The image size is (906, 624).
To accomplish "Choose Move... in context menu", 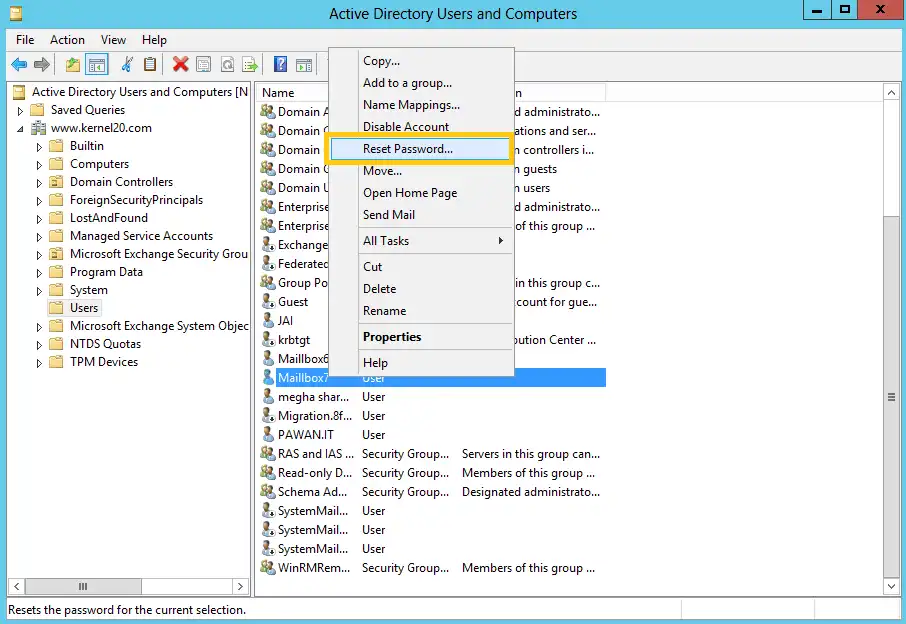I will tap(421, 171).
